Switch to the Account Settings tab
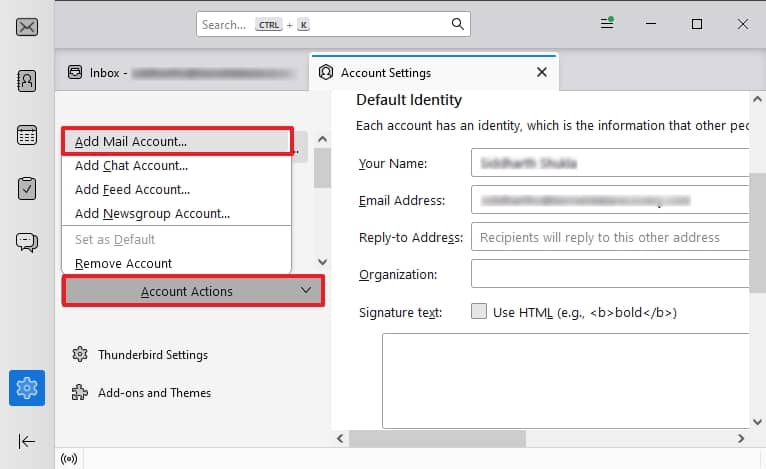Viewport: 766px width, 469px height. pyautogui.click(x=434, y=73)
